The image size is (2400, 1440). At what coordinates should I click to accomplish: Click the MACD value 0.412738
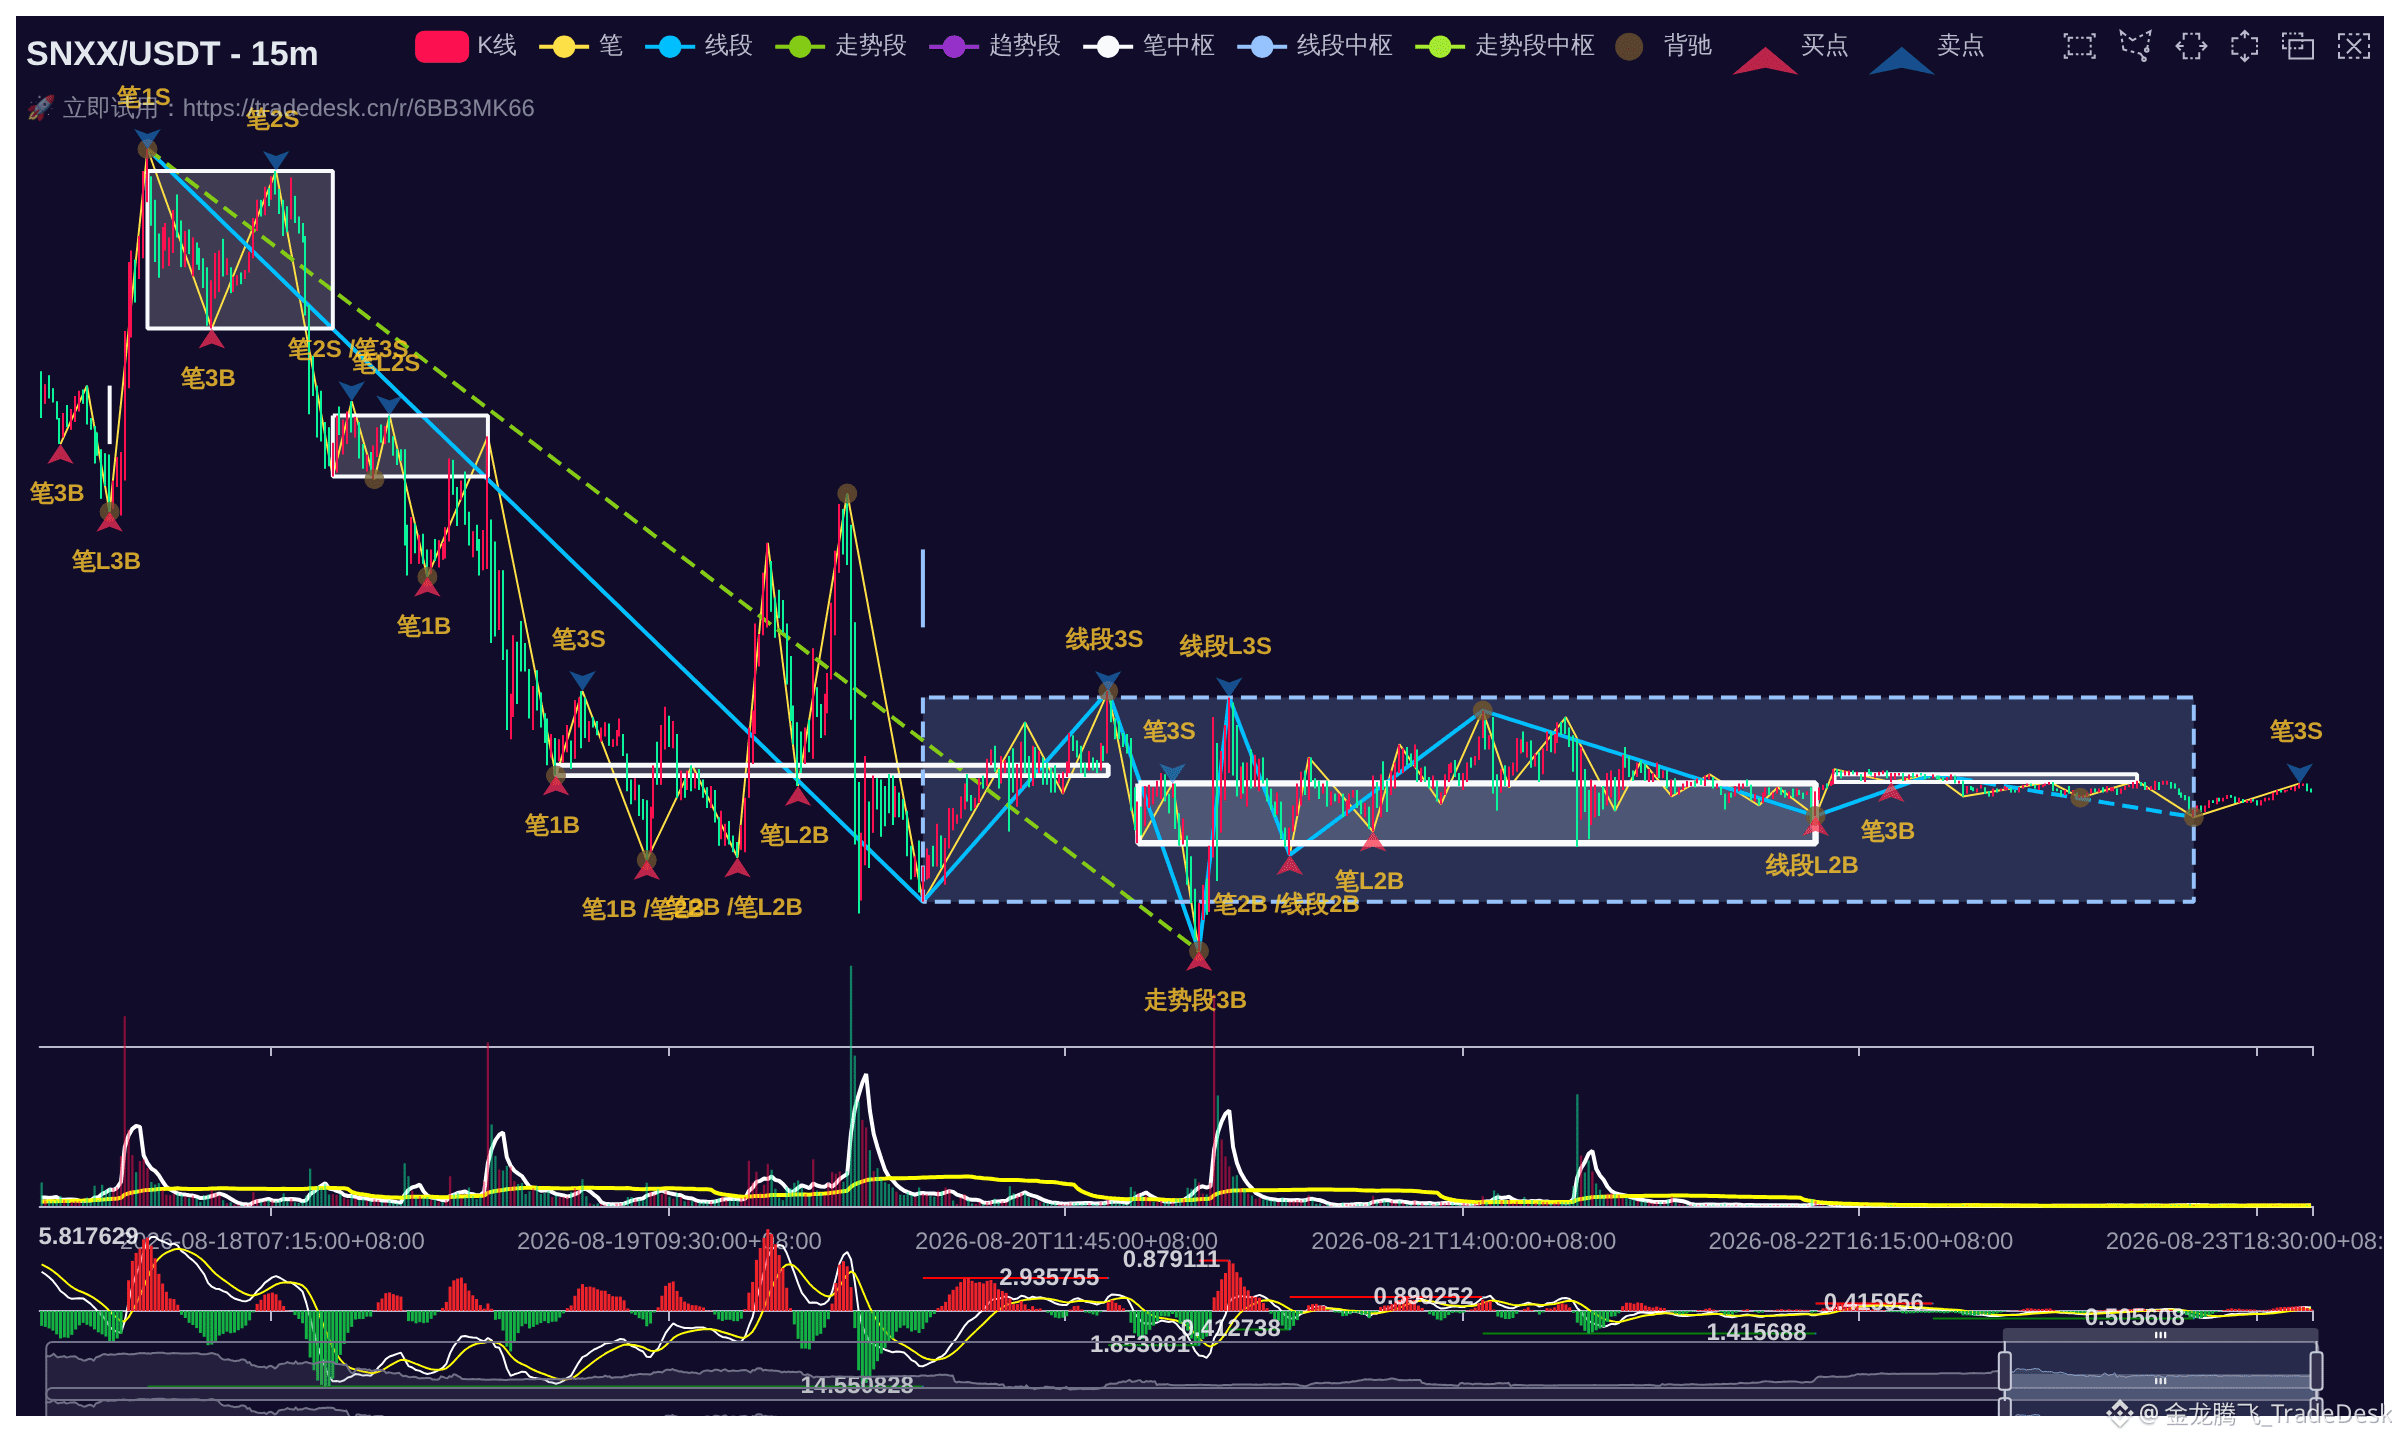click(x=1230, y=1328)
